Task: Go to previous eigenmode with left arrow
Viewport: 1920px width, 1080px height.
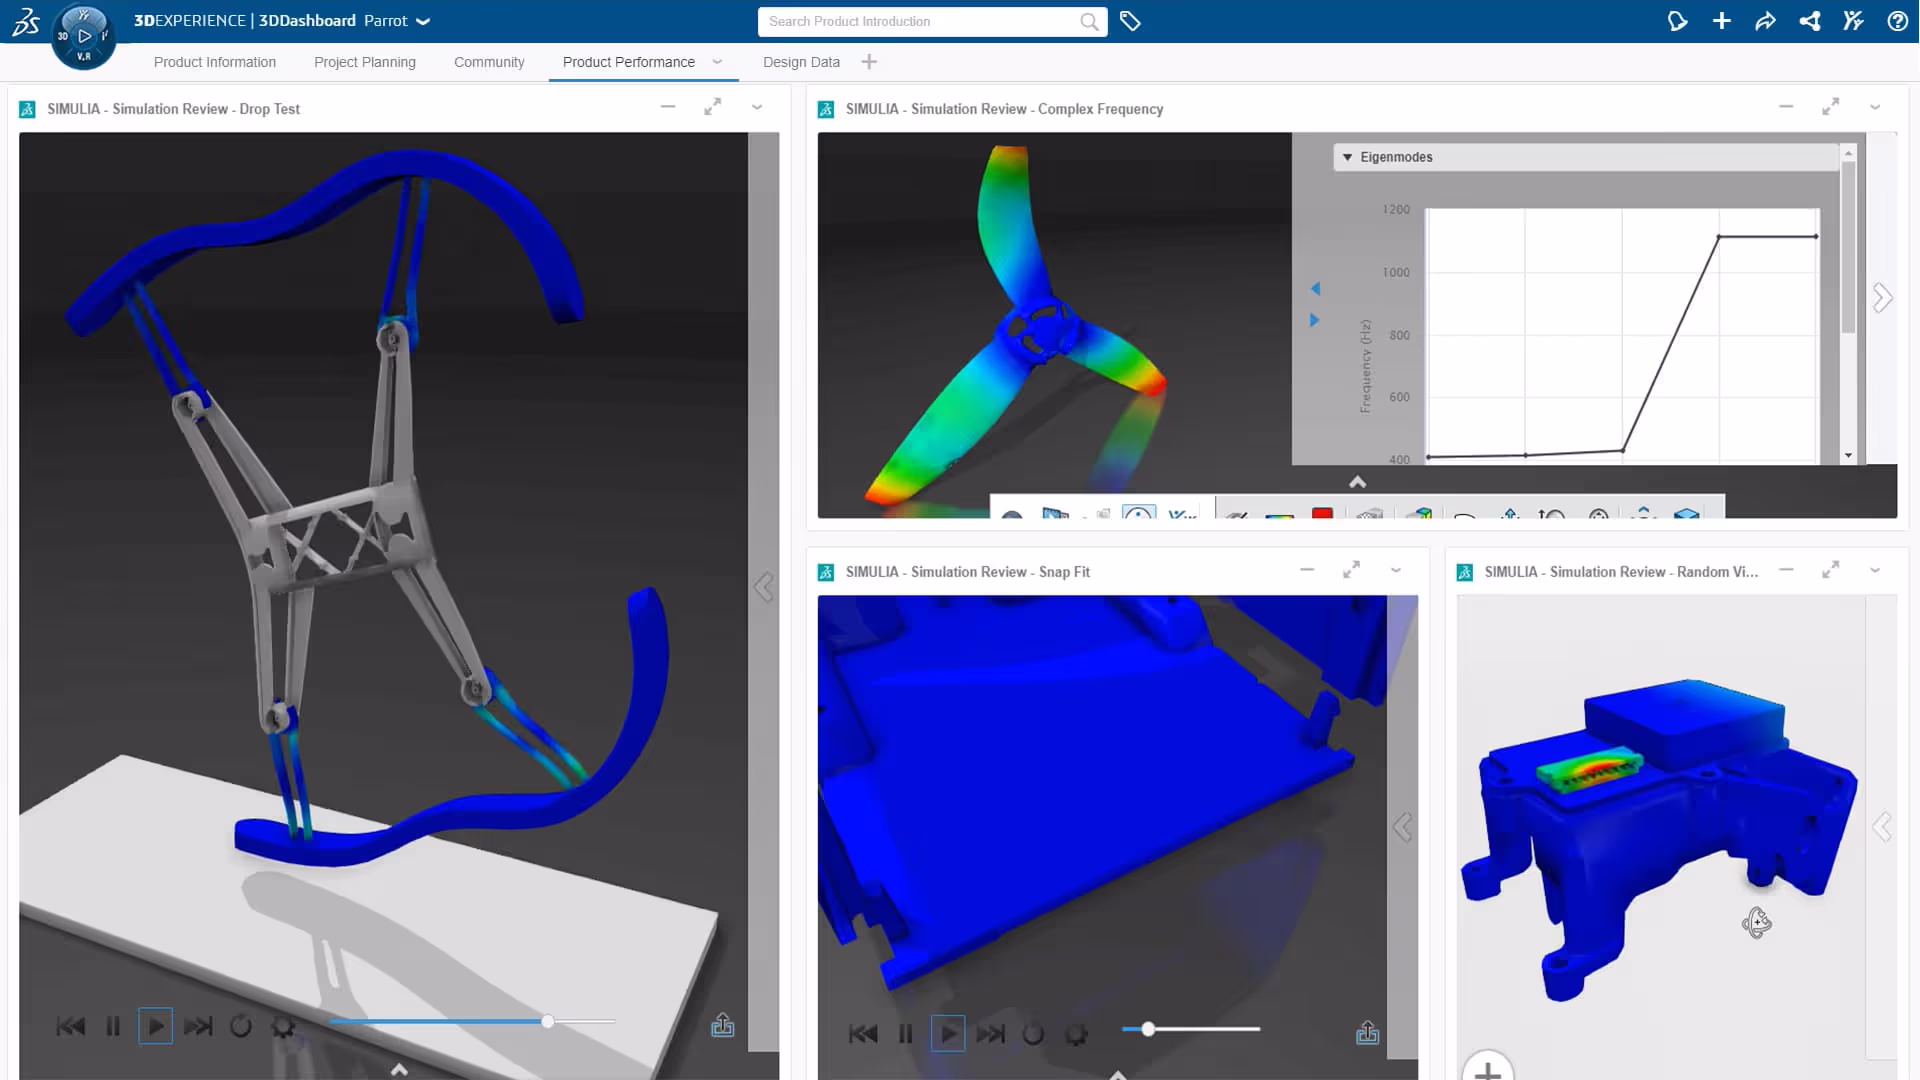Action: [1315, 289]
